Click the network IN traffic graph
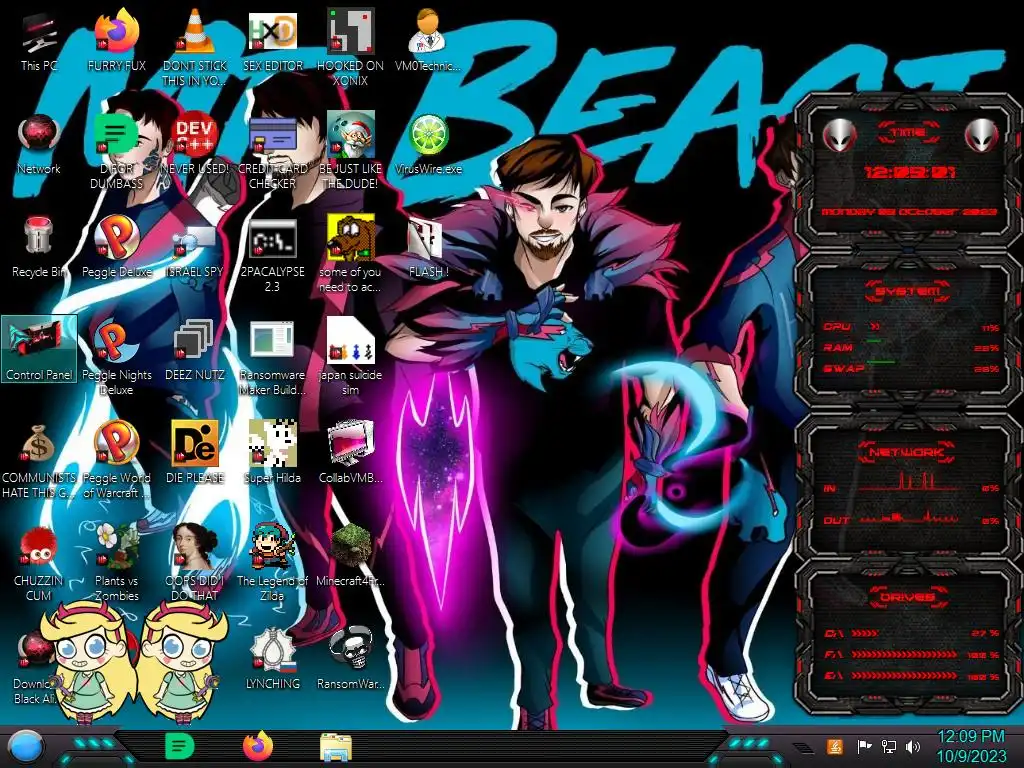 tap(909, 482)
